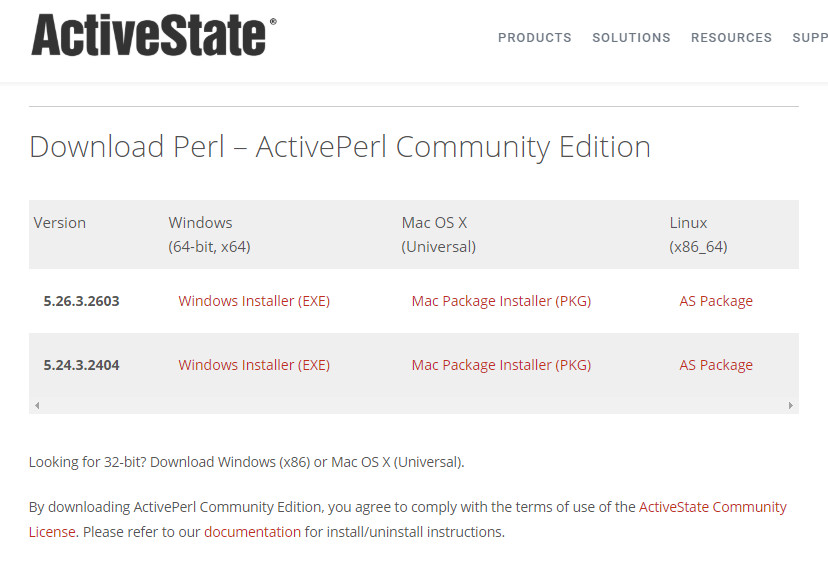Open the documentation link
Screen dimensions: 828x561
[x=252, y=532]
